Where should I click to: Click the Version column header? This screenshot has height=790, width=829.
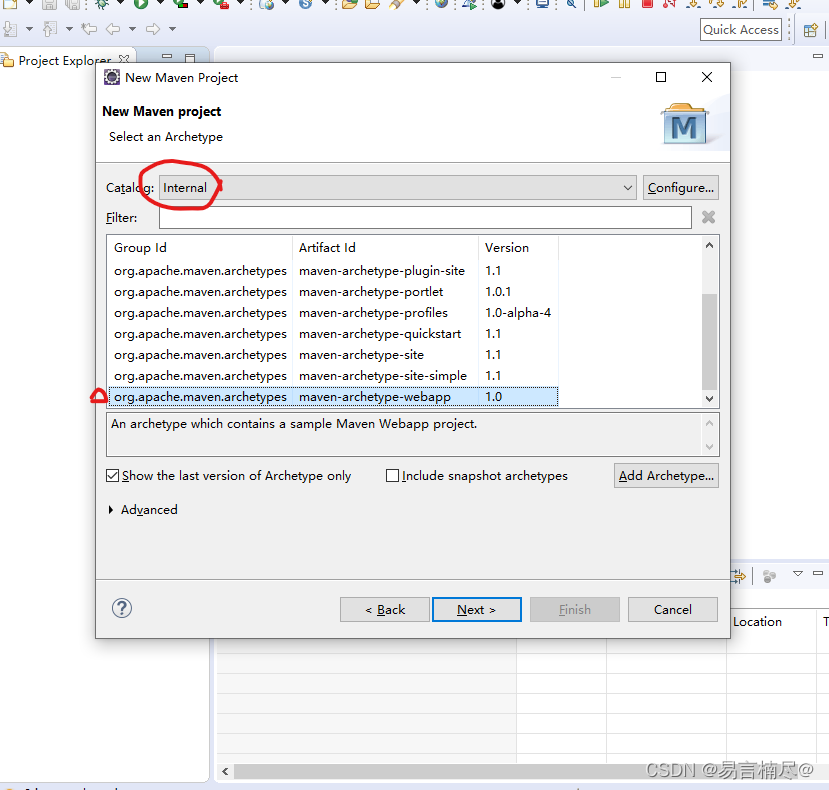tap(518, 247)
